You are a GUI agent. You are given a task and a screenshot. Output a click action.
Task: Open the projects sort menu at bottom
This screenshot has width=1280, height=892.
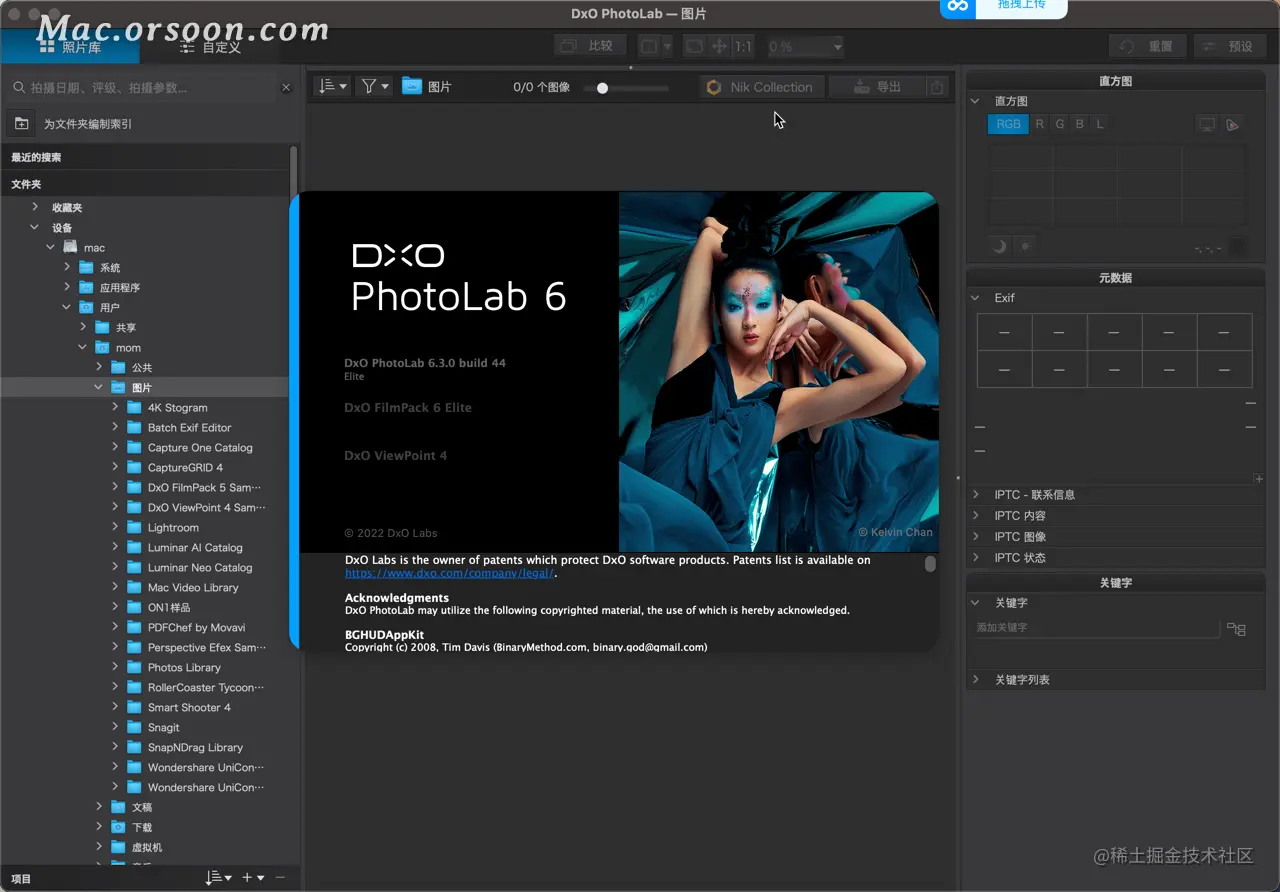[x=218, y=878]
